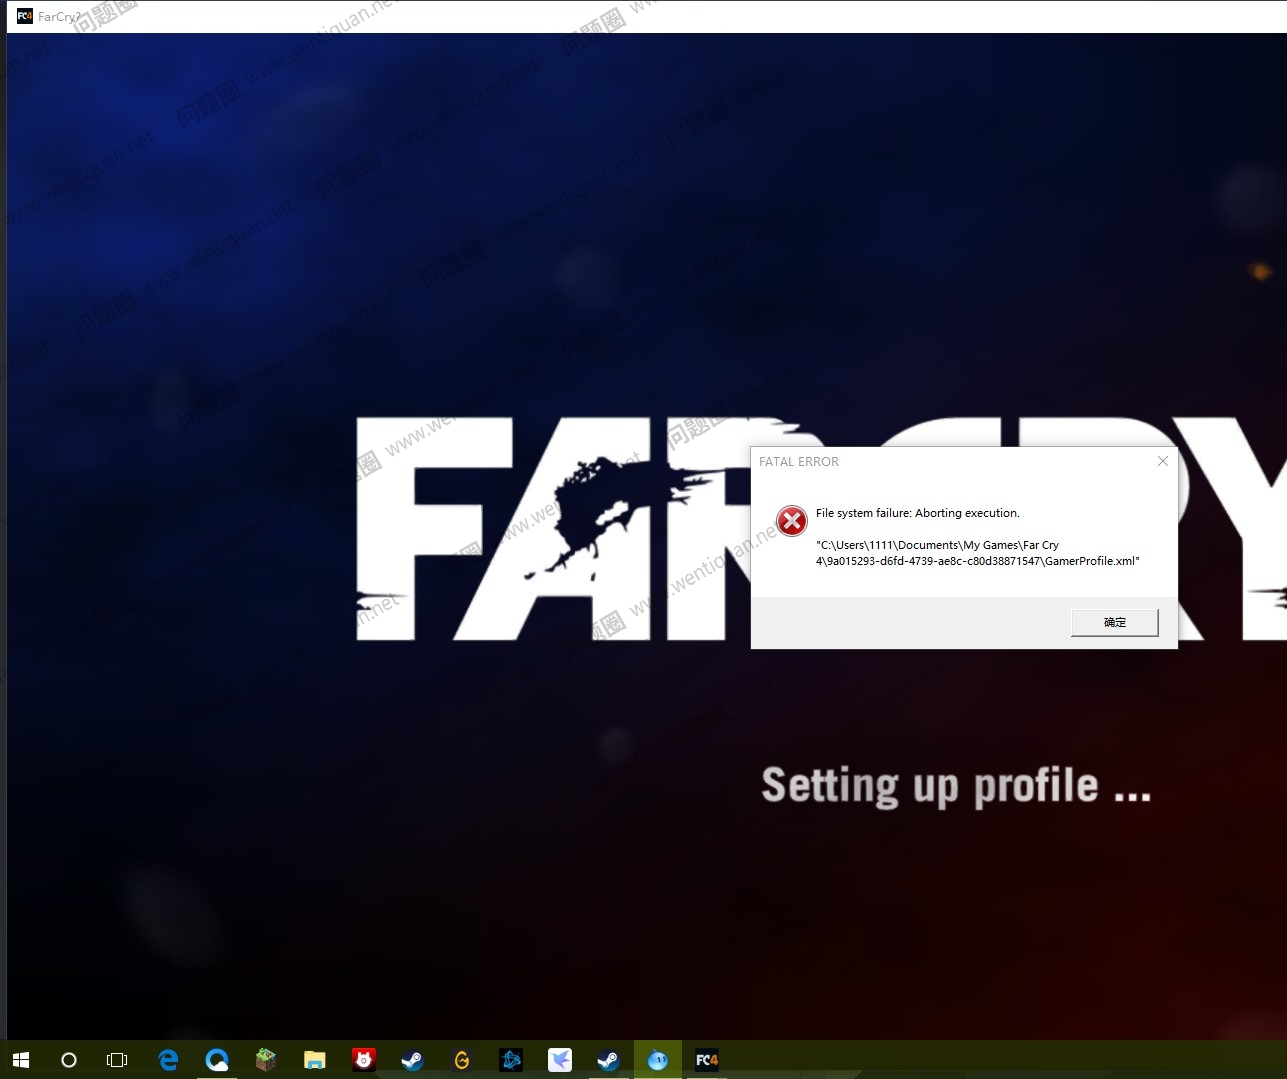Click the FarCry window title bar icon
This screenshot has width=1287, height=1079.
pos(25,16)
